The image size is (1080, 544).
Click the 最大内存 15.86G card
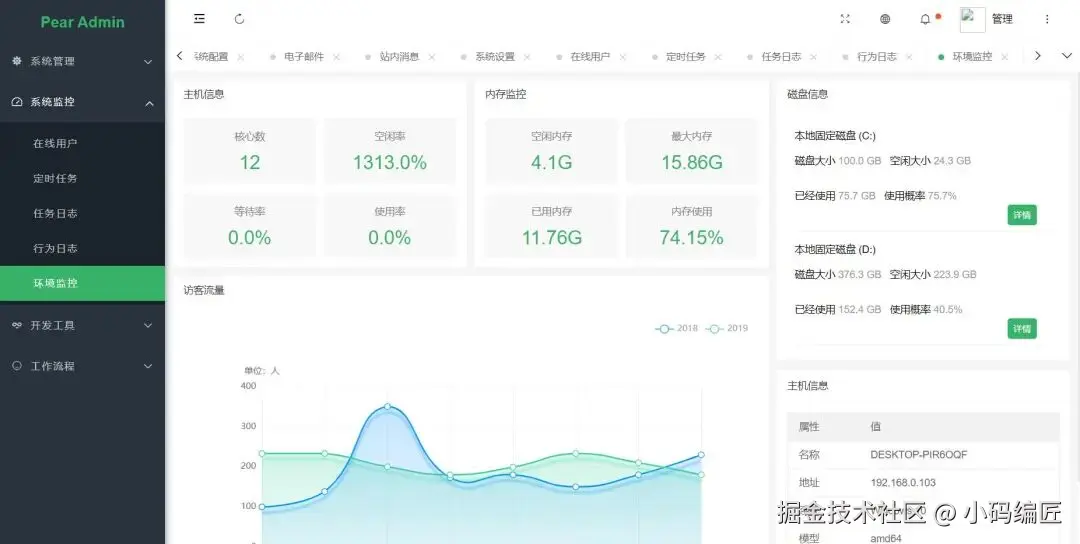click(692, 151)
